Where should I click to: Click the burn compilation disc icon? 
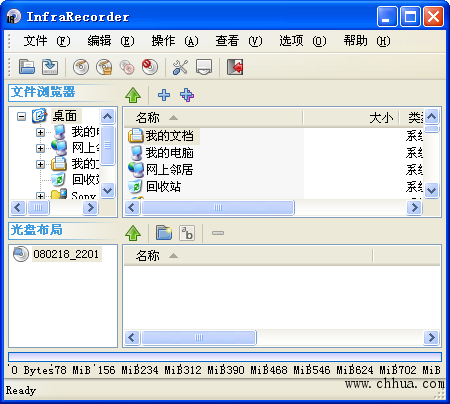[81, 67]
